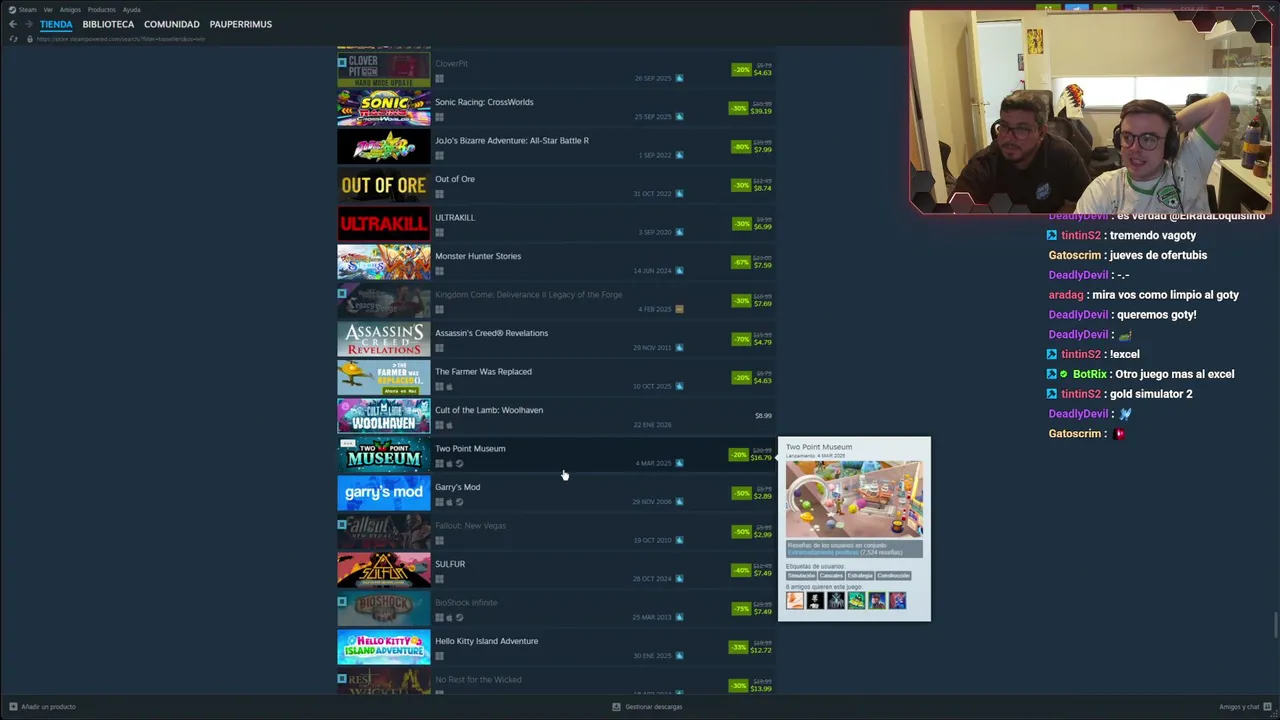1280x720 pixels.
Task: Click the Casuales tag in the tooltip
Action: coord(831,576)
